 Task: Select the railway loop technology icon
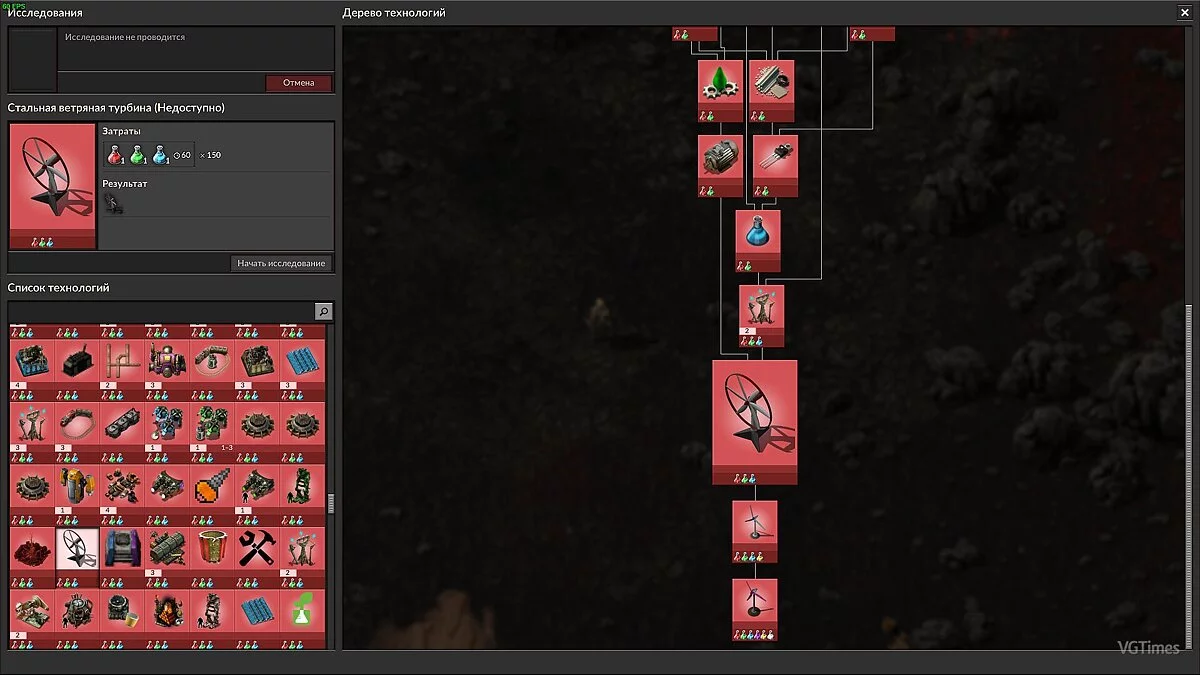[76, 423]
